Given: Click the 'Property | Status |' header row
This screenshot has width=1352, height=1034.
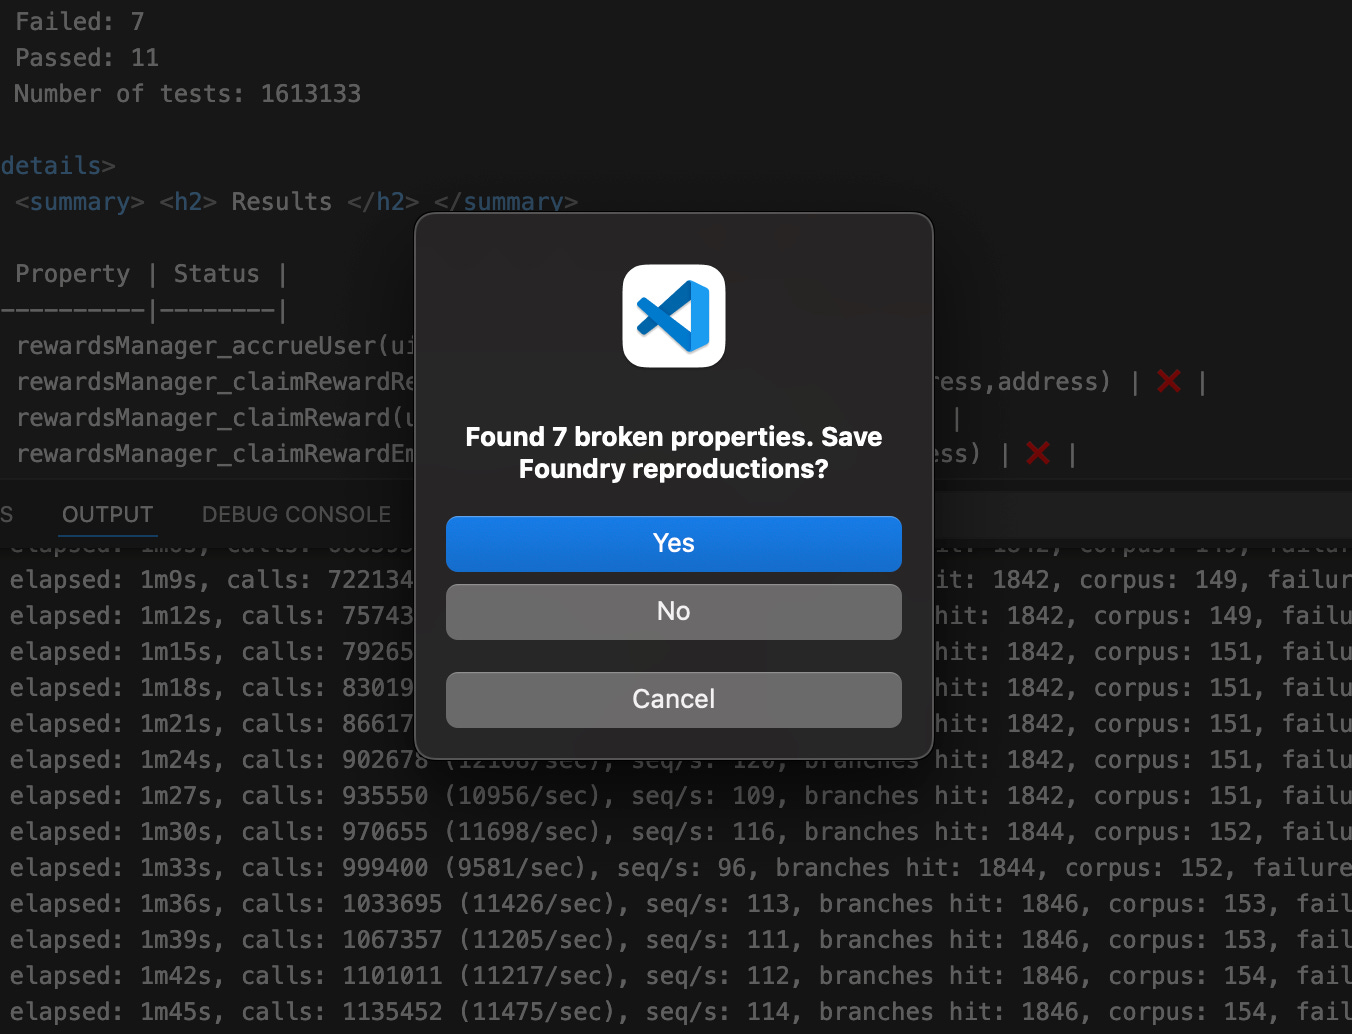Looking at the screenshot, I should pos(151,273).
